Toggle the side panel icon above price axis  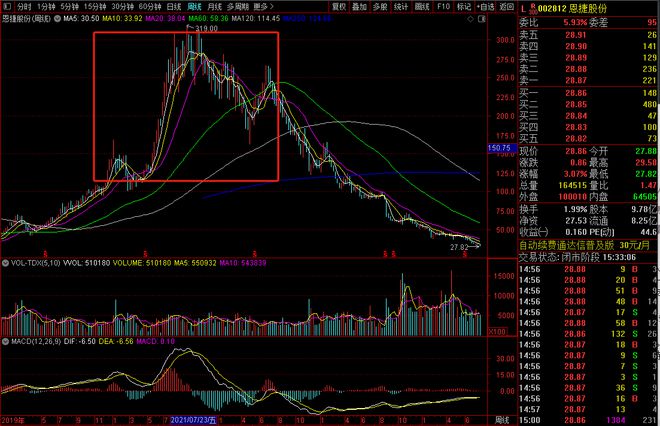pos(482,19)
